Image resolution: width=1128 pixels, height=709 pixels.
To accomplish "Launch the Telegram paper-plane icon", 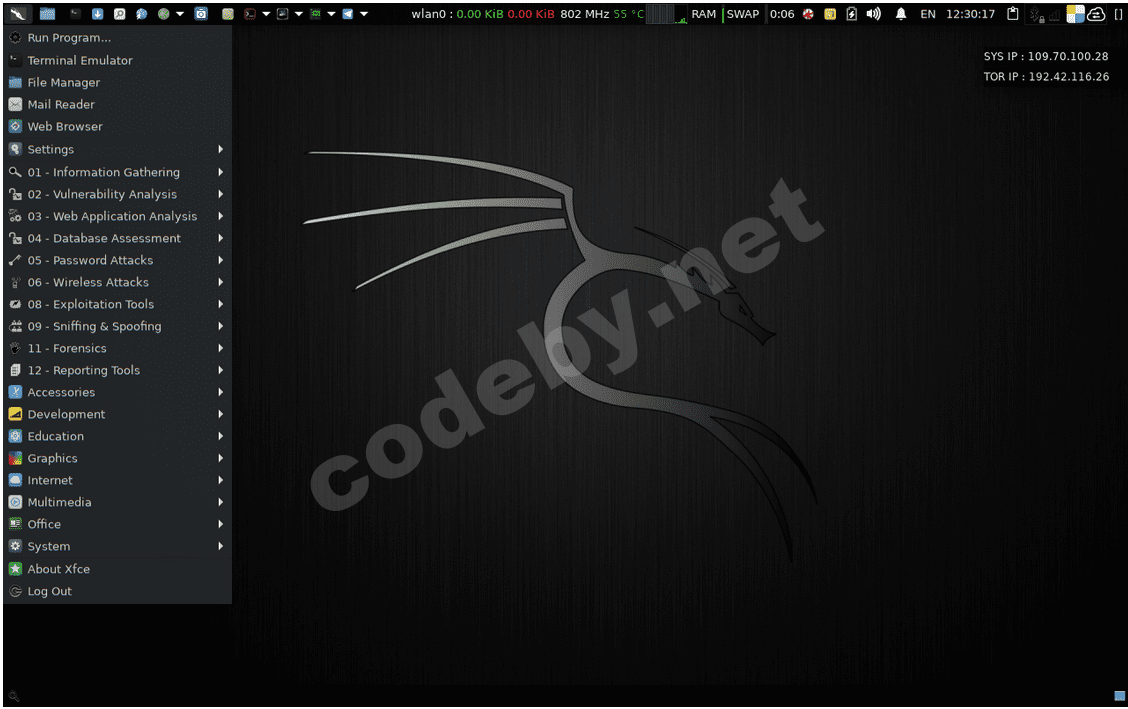I will click(x=347, y=14).
